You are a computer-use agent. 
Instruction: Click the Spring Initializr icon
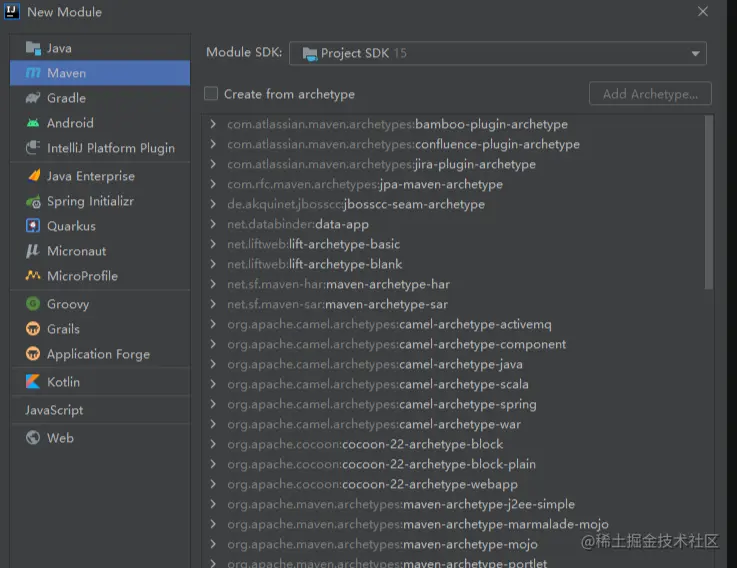coord(33,201)
